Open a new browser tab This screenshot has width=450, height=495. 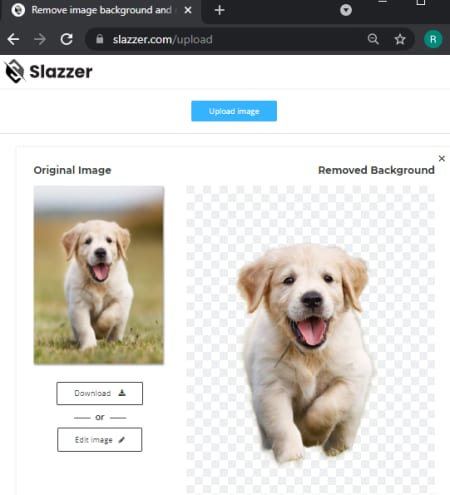coord(219,10)
